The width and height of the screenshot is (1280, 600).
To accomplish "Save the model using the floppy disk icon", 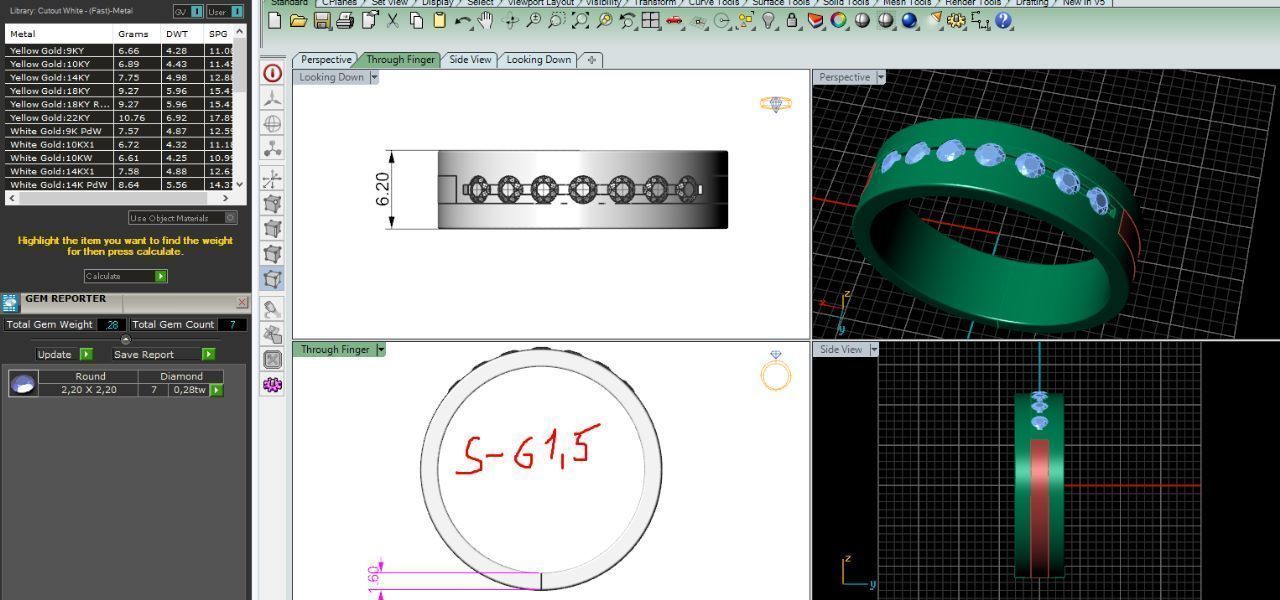I will tap(321, 20).
